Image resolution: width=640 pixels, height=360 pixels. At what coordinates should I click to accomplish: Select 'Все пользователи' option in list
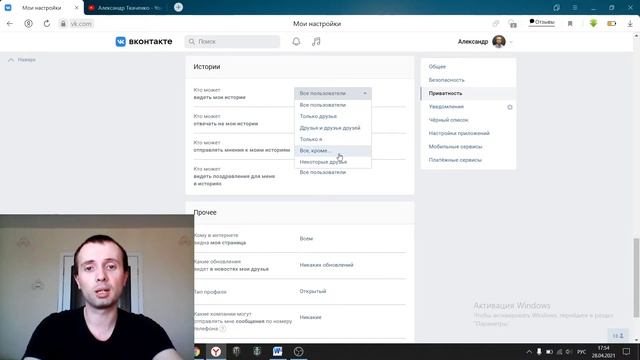click(333, 105)
